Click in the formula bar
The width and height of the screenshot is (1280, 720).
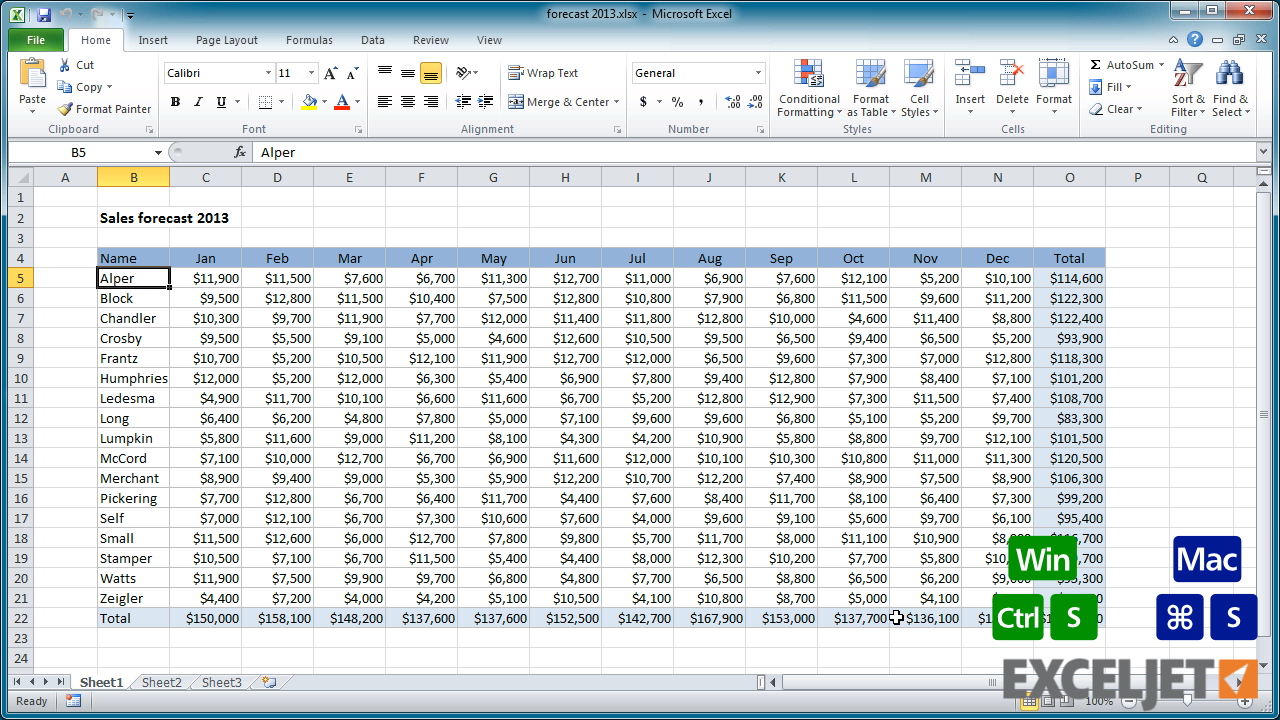pos(755,152)
